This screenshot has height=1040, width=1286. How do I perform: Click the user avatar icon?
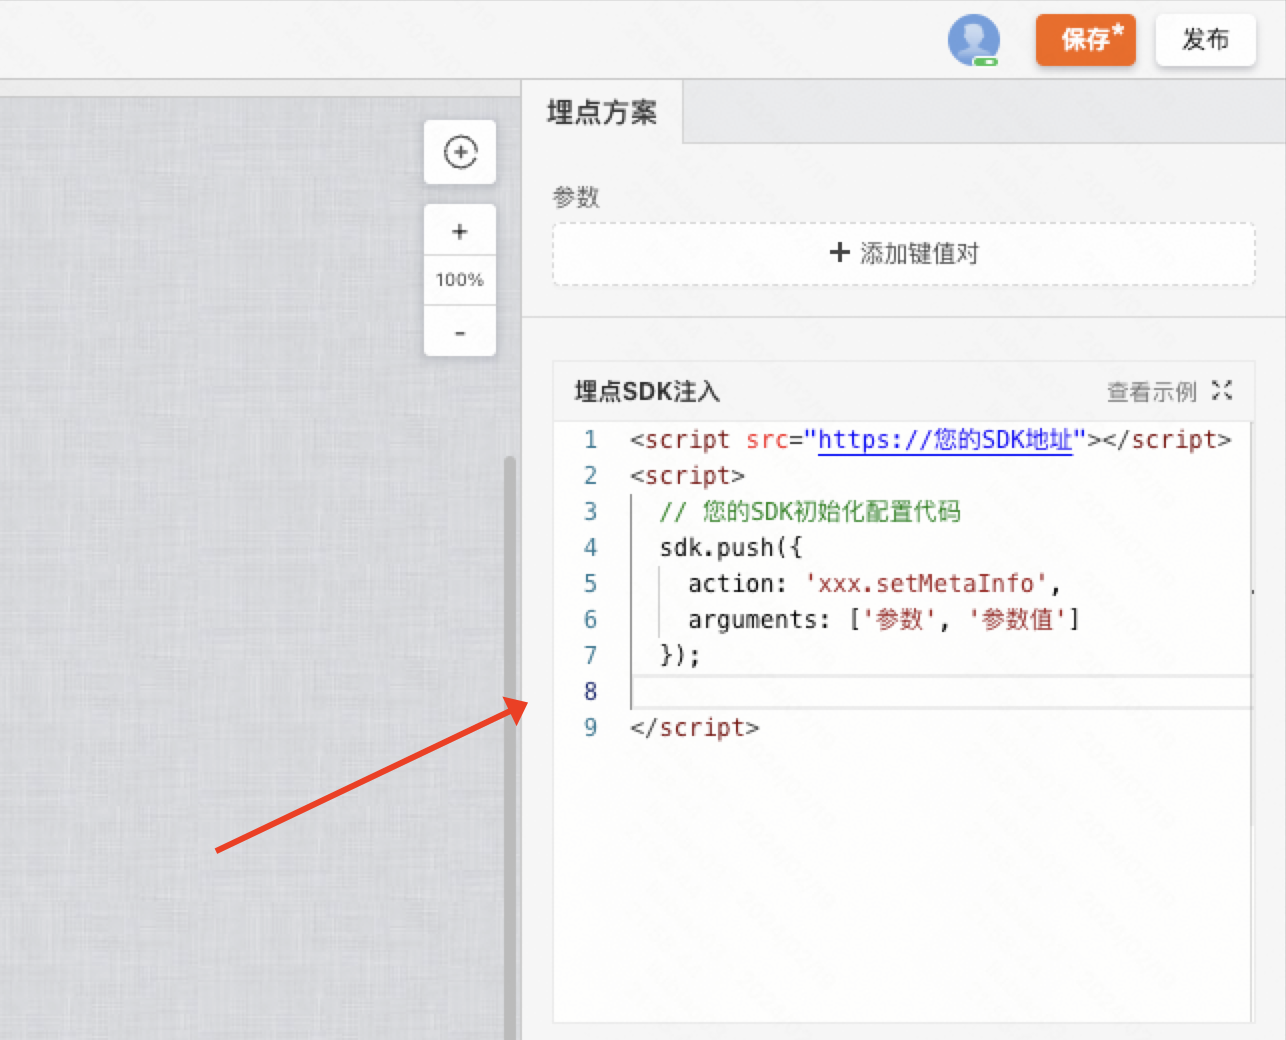(973, 40)
